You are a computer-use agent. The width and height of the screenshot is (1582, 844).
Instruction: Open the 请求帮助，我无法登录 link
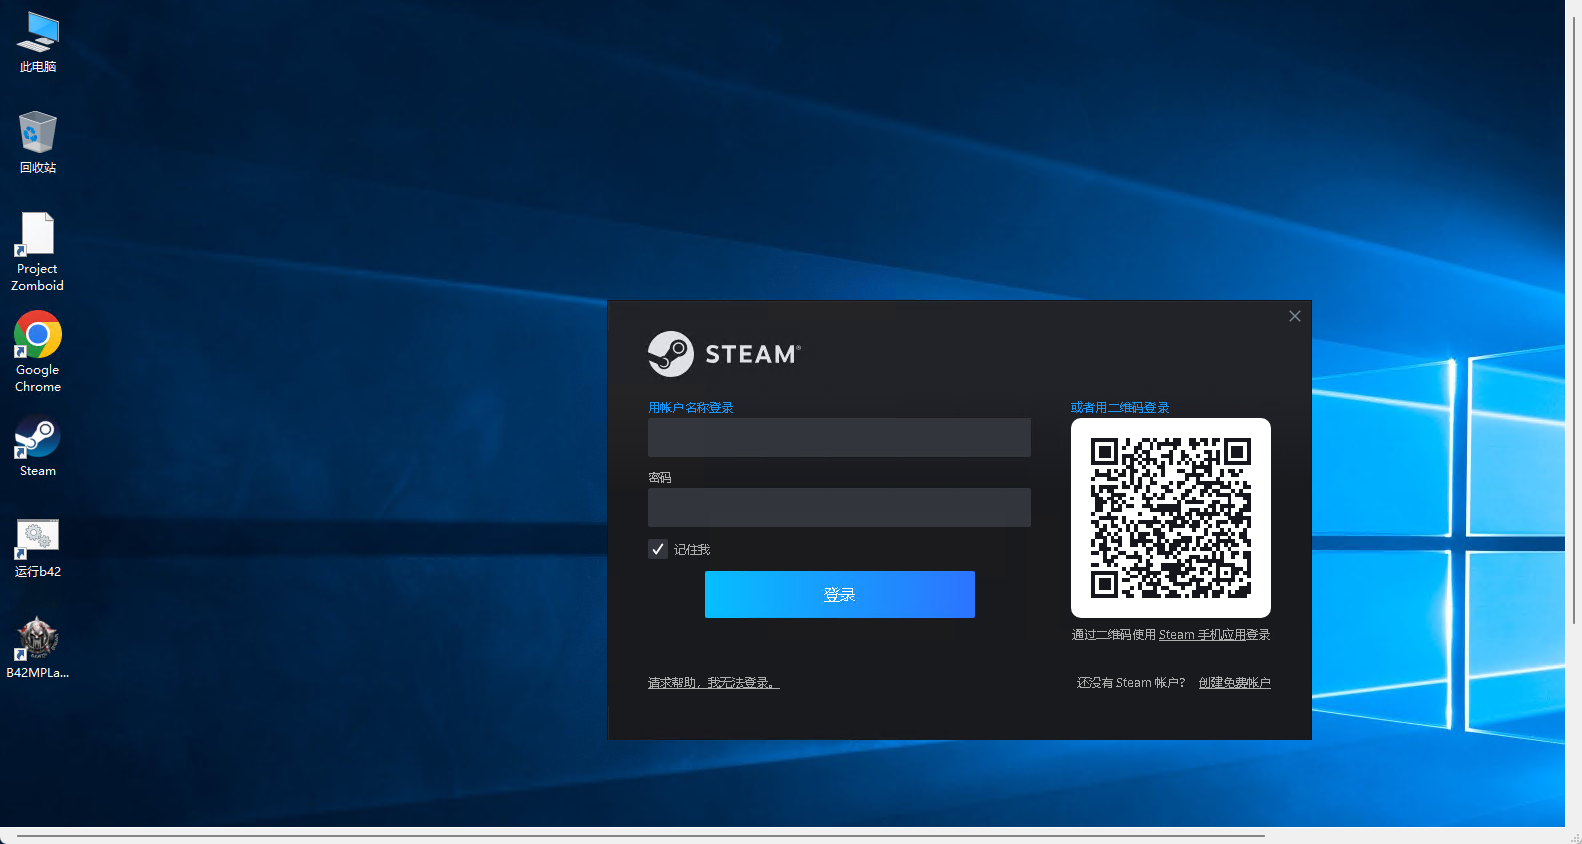click(x=713, y=683)
